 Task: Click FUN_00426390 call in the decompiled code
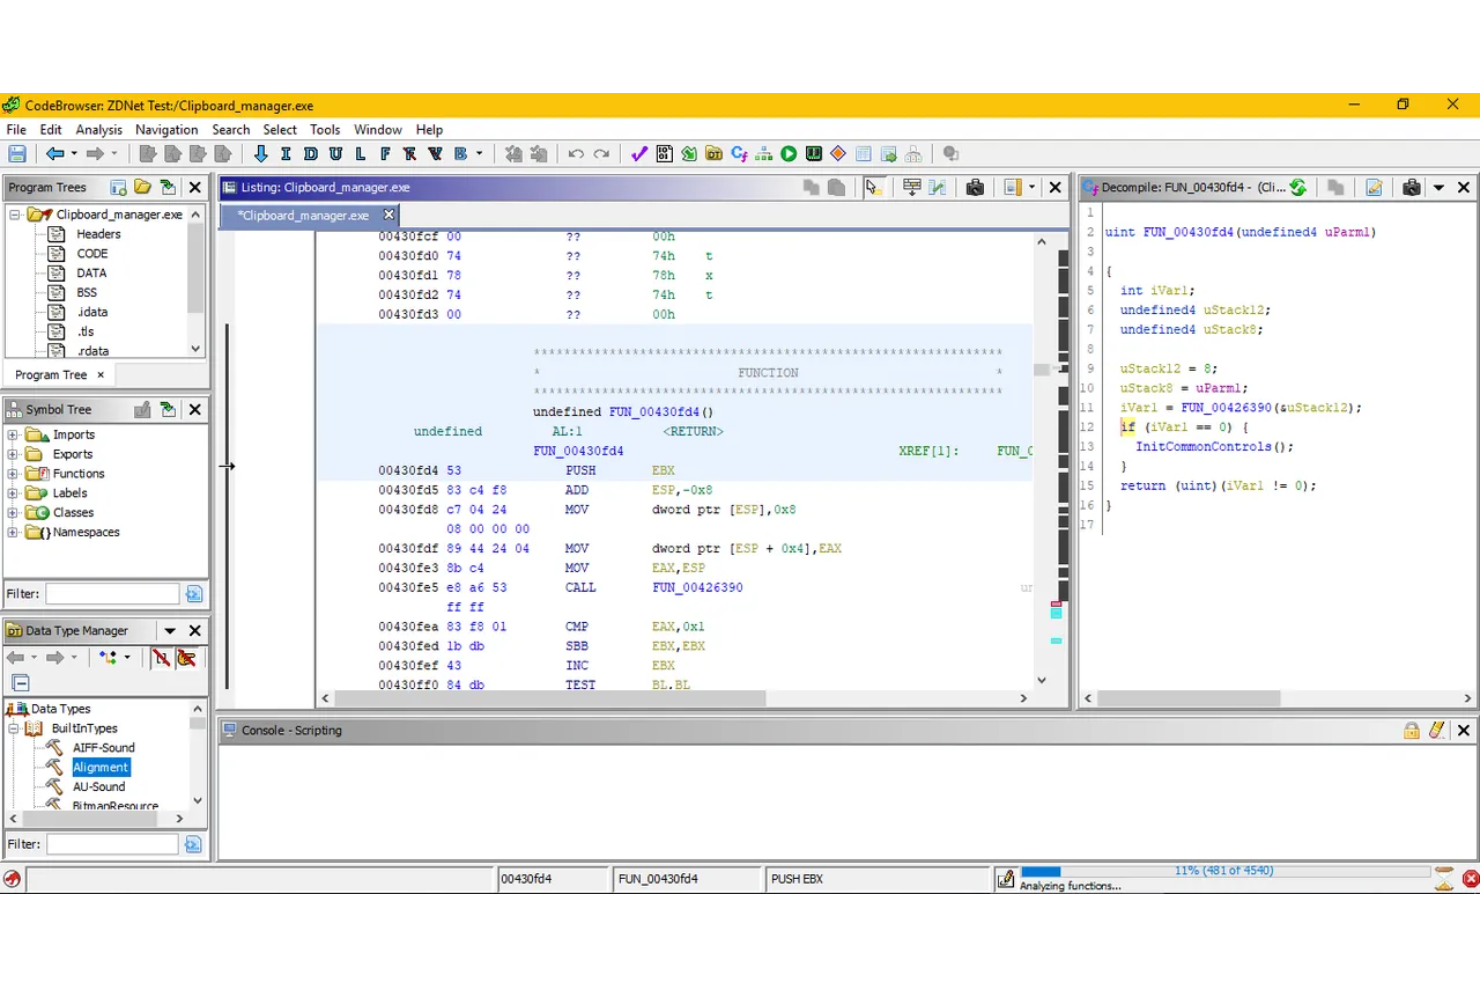(x=1227, y=407)
